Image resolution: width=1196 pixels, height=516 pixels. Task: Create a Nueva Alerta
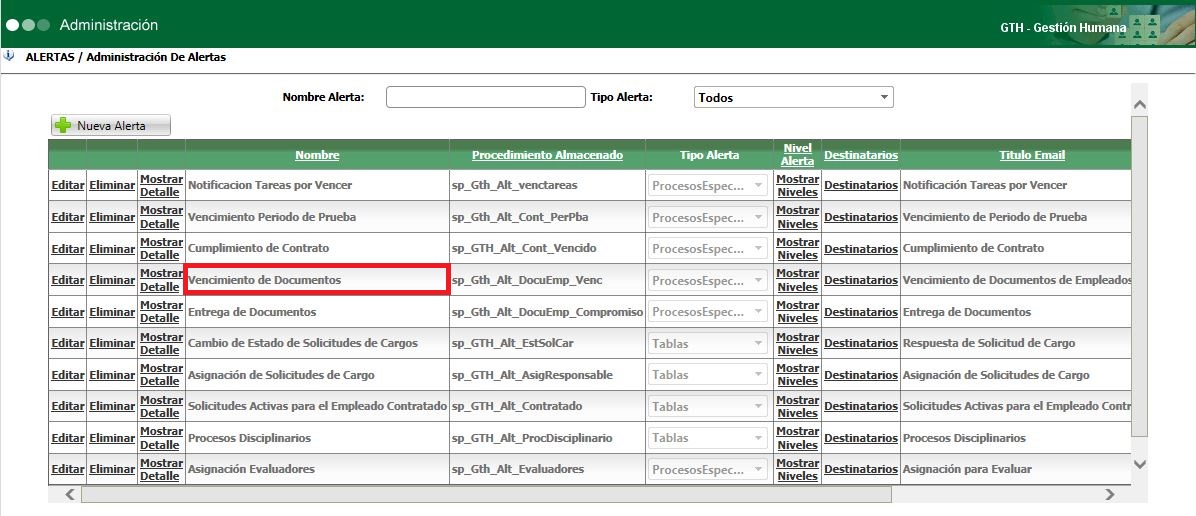[111, 125]
